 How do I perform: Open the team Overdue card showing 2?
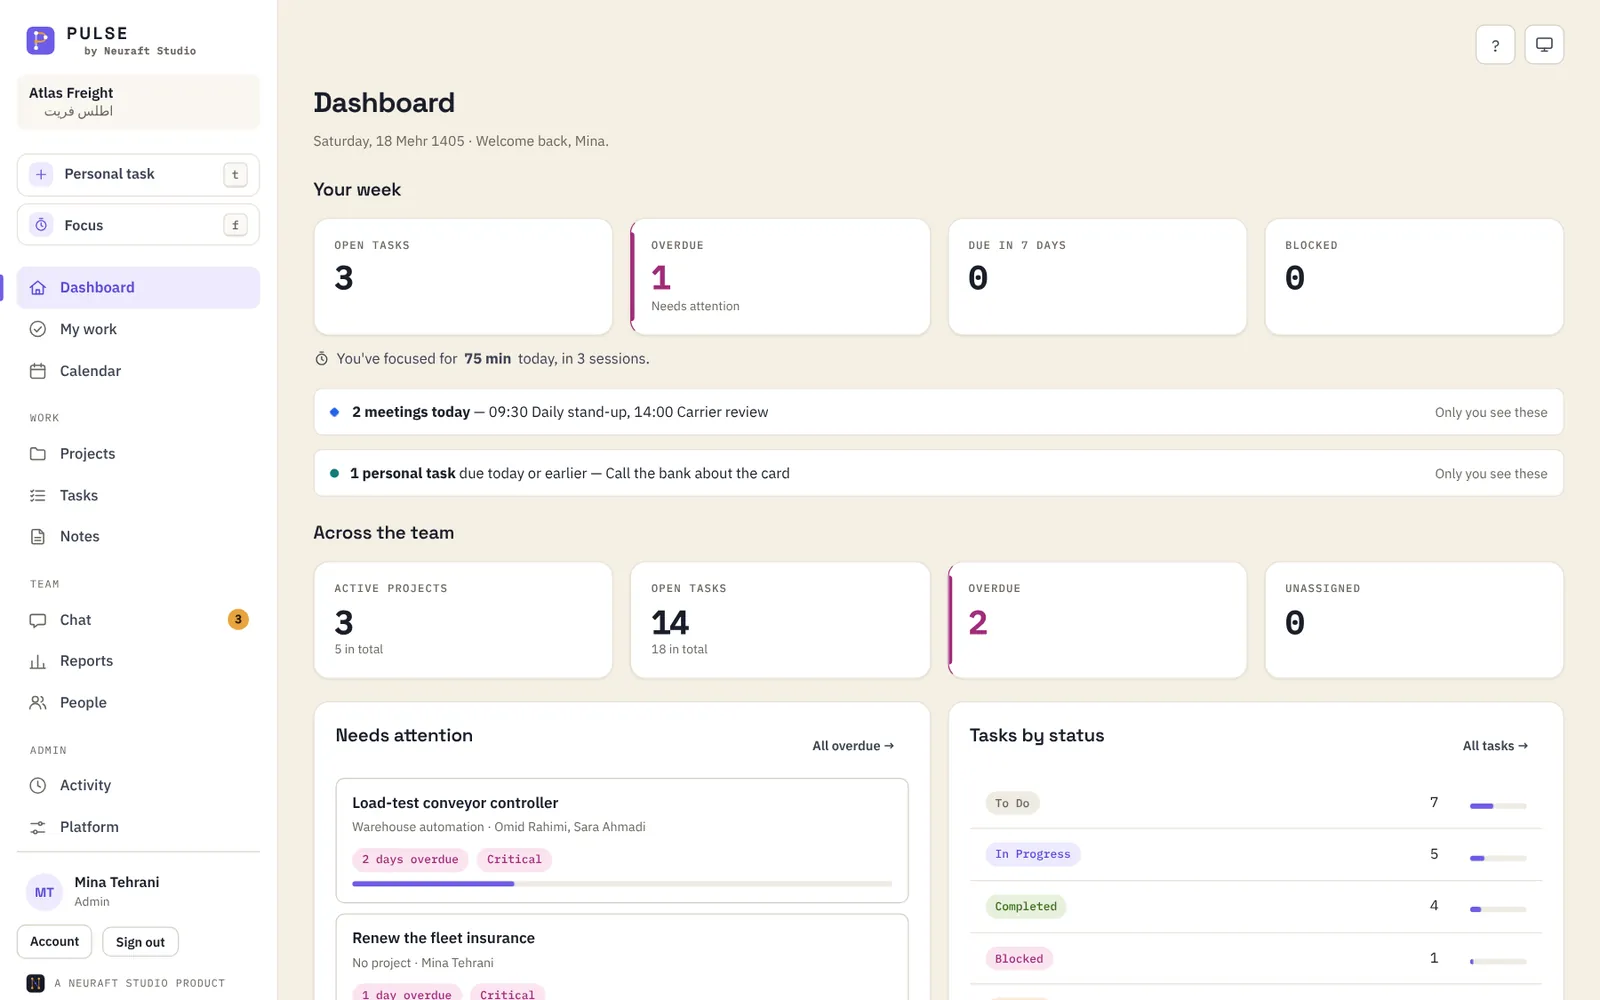tap(1097, 620)
